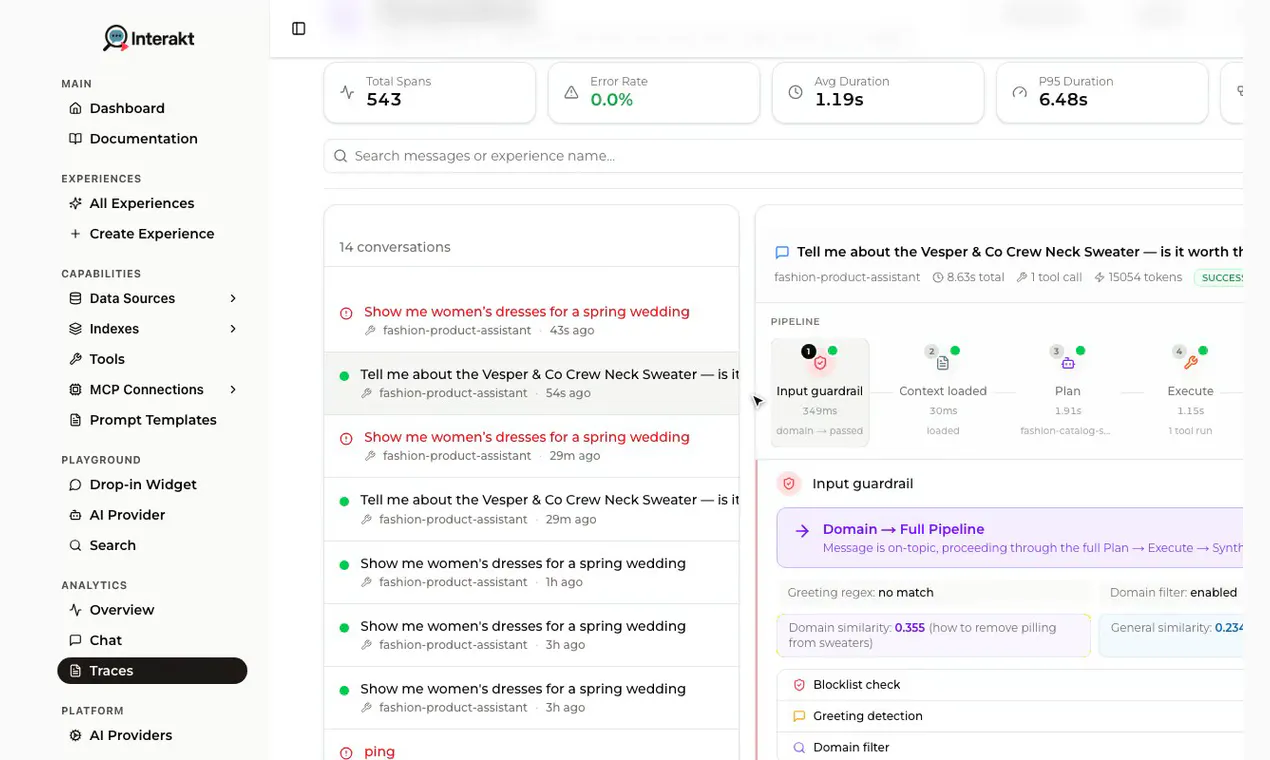The height and width of the screenshot is (760, 1270).
Task: Click the Prompt Templates file icon
Action: [75, 420]
